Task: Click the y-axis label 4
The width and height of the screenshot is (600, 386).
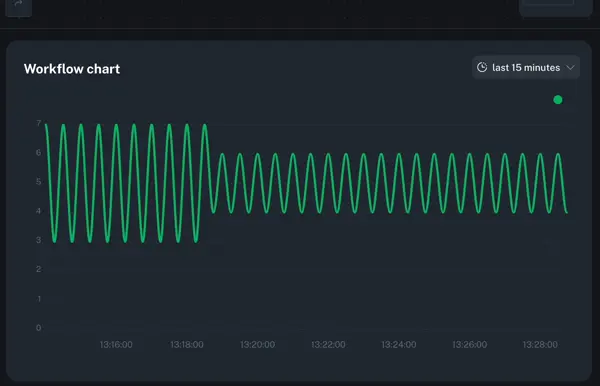Action: pos(39,211)
